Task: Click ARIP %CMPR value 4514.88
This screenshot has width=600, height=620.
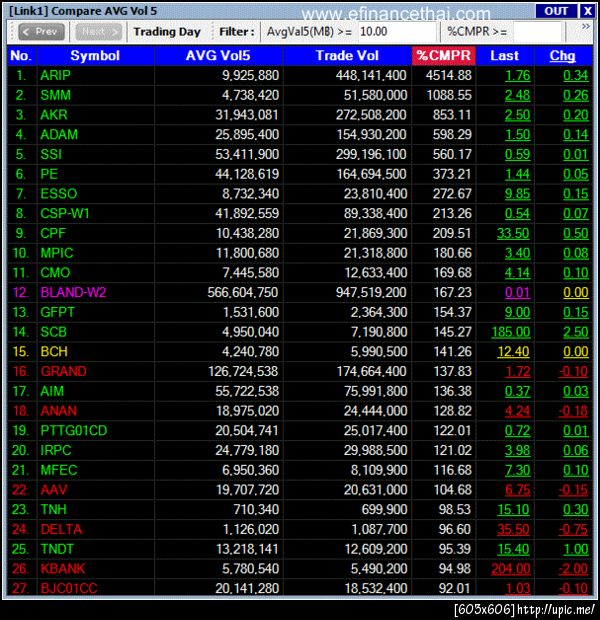Action: click(x=449, y=75)
